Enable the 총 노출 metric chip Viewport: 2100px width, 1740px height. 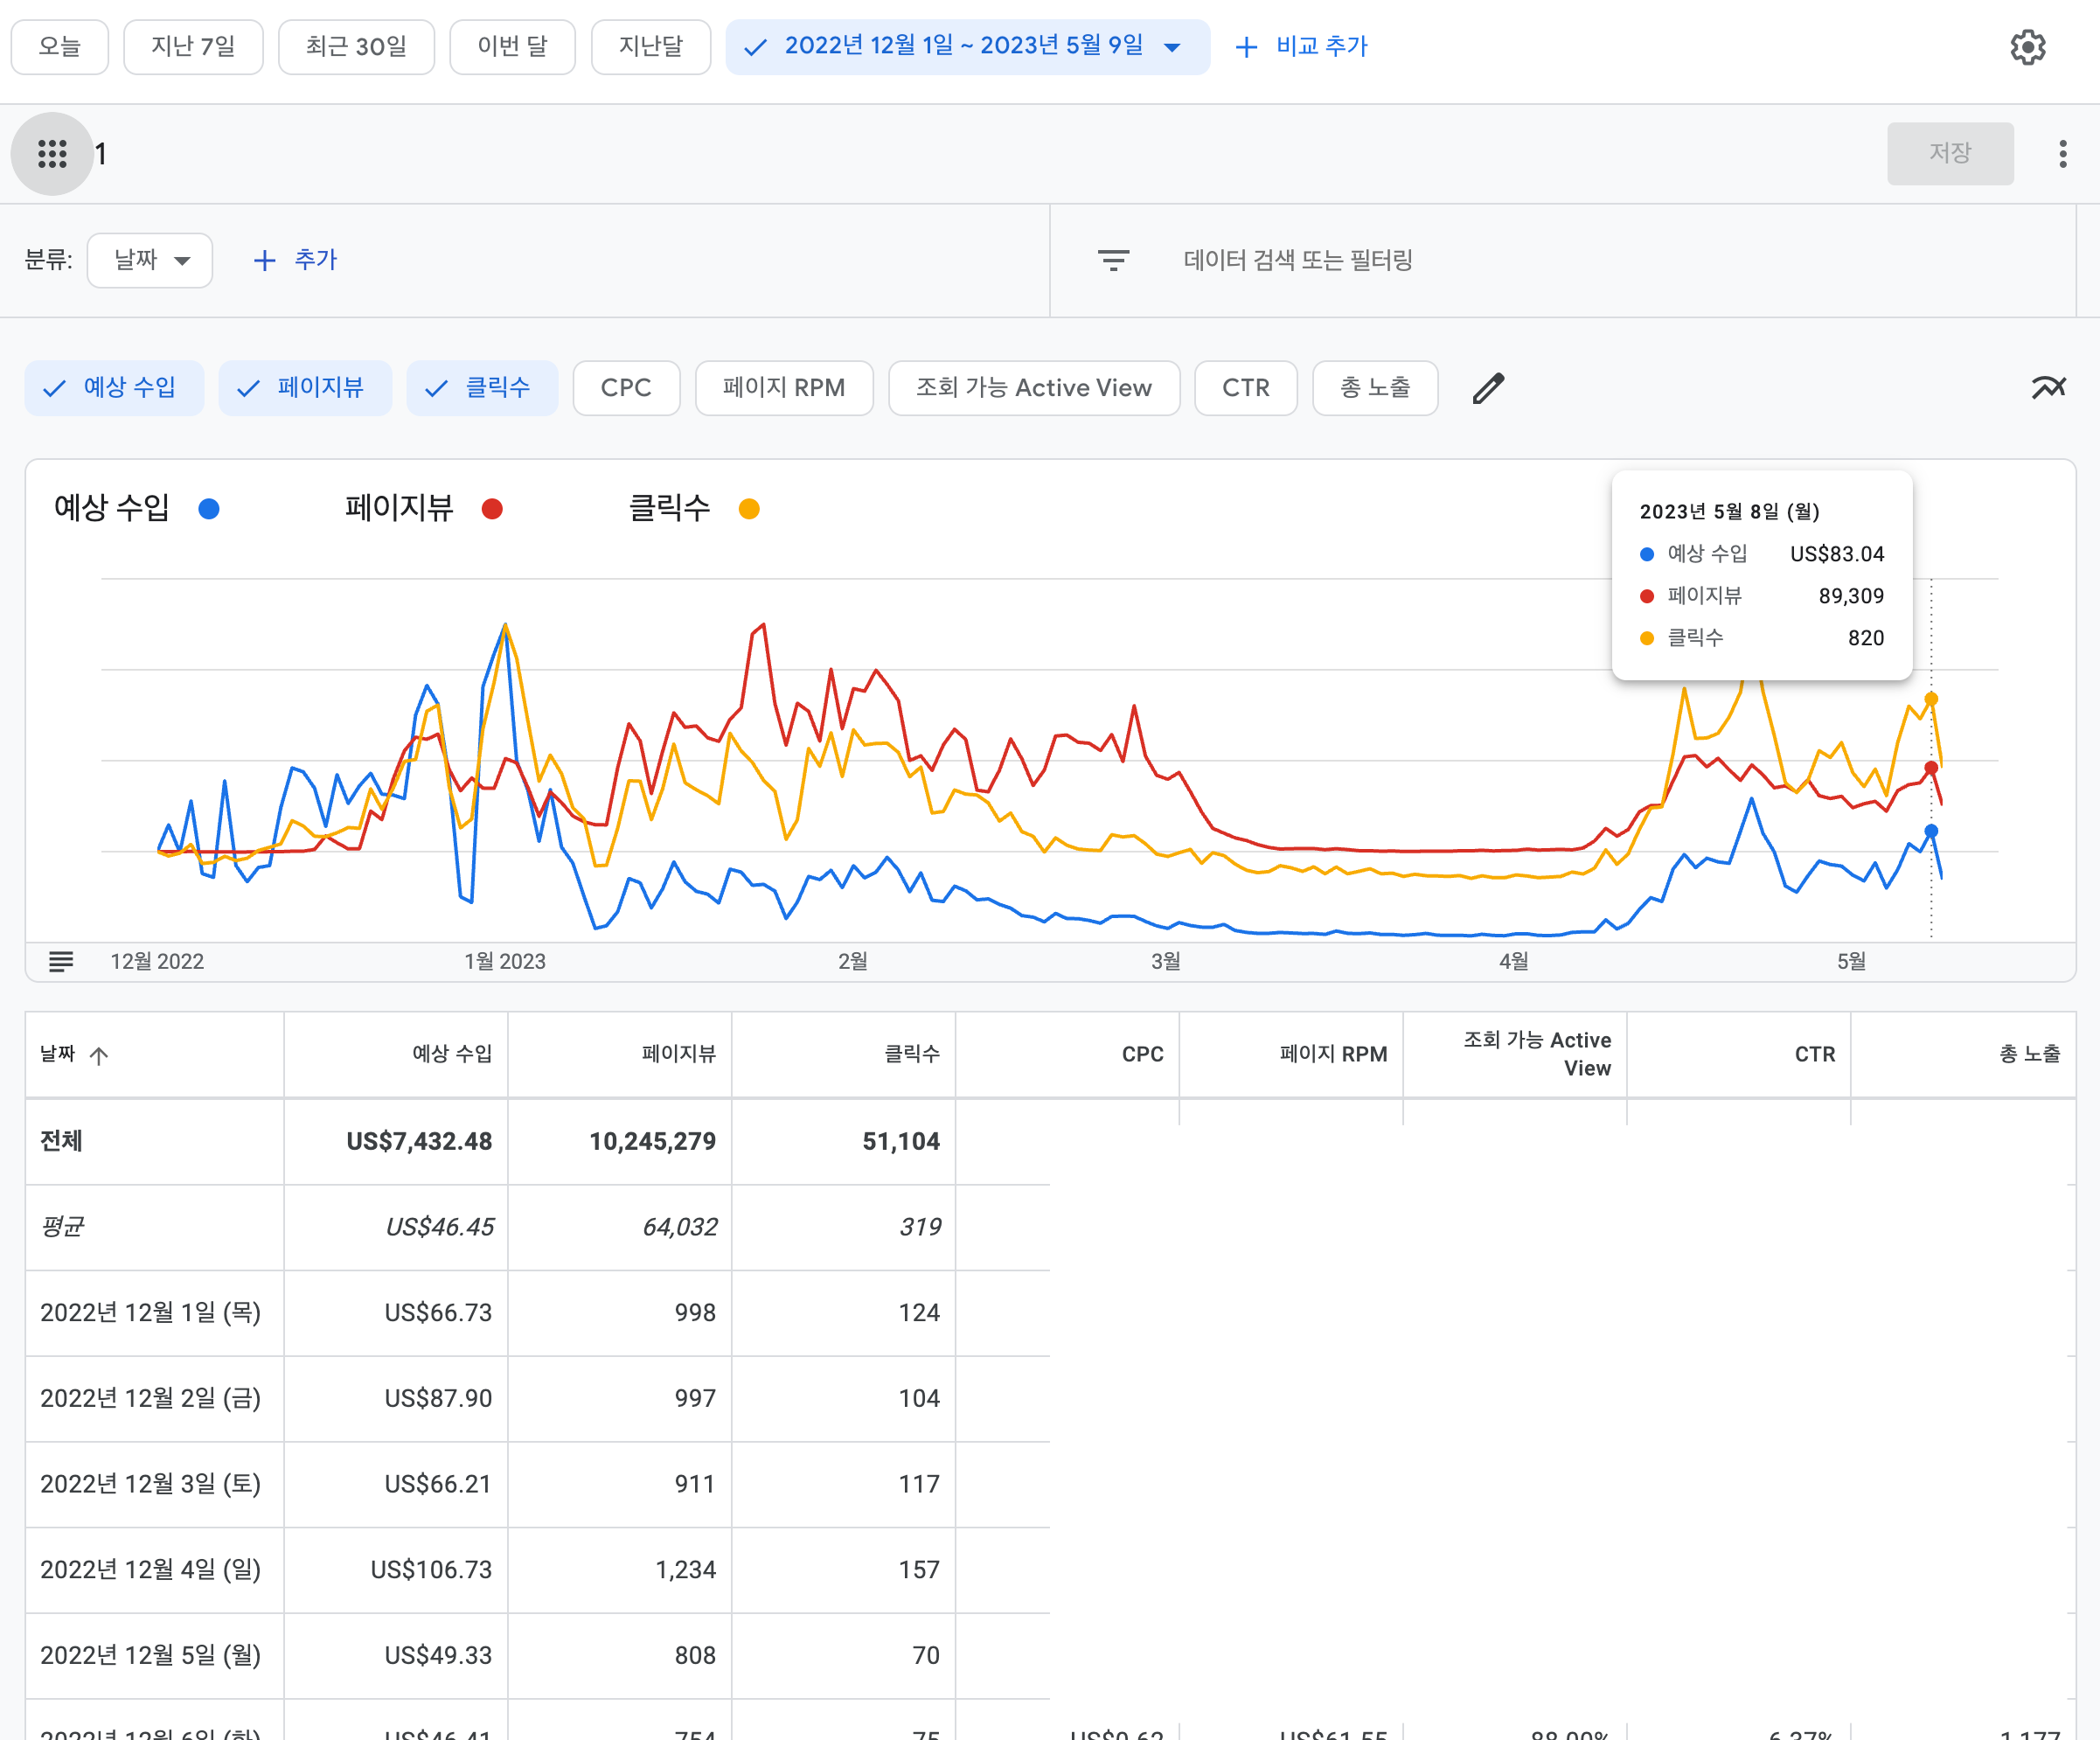pyautogui.click(x=1375, y=388)
